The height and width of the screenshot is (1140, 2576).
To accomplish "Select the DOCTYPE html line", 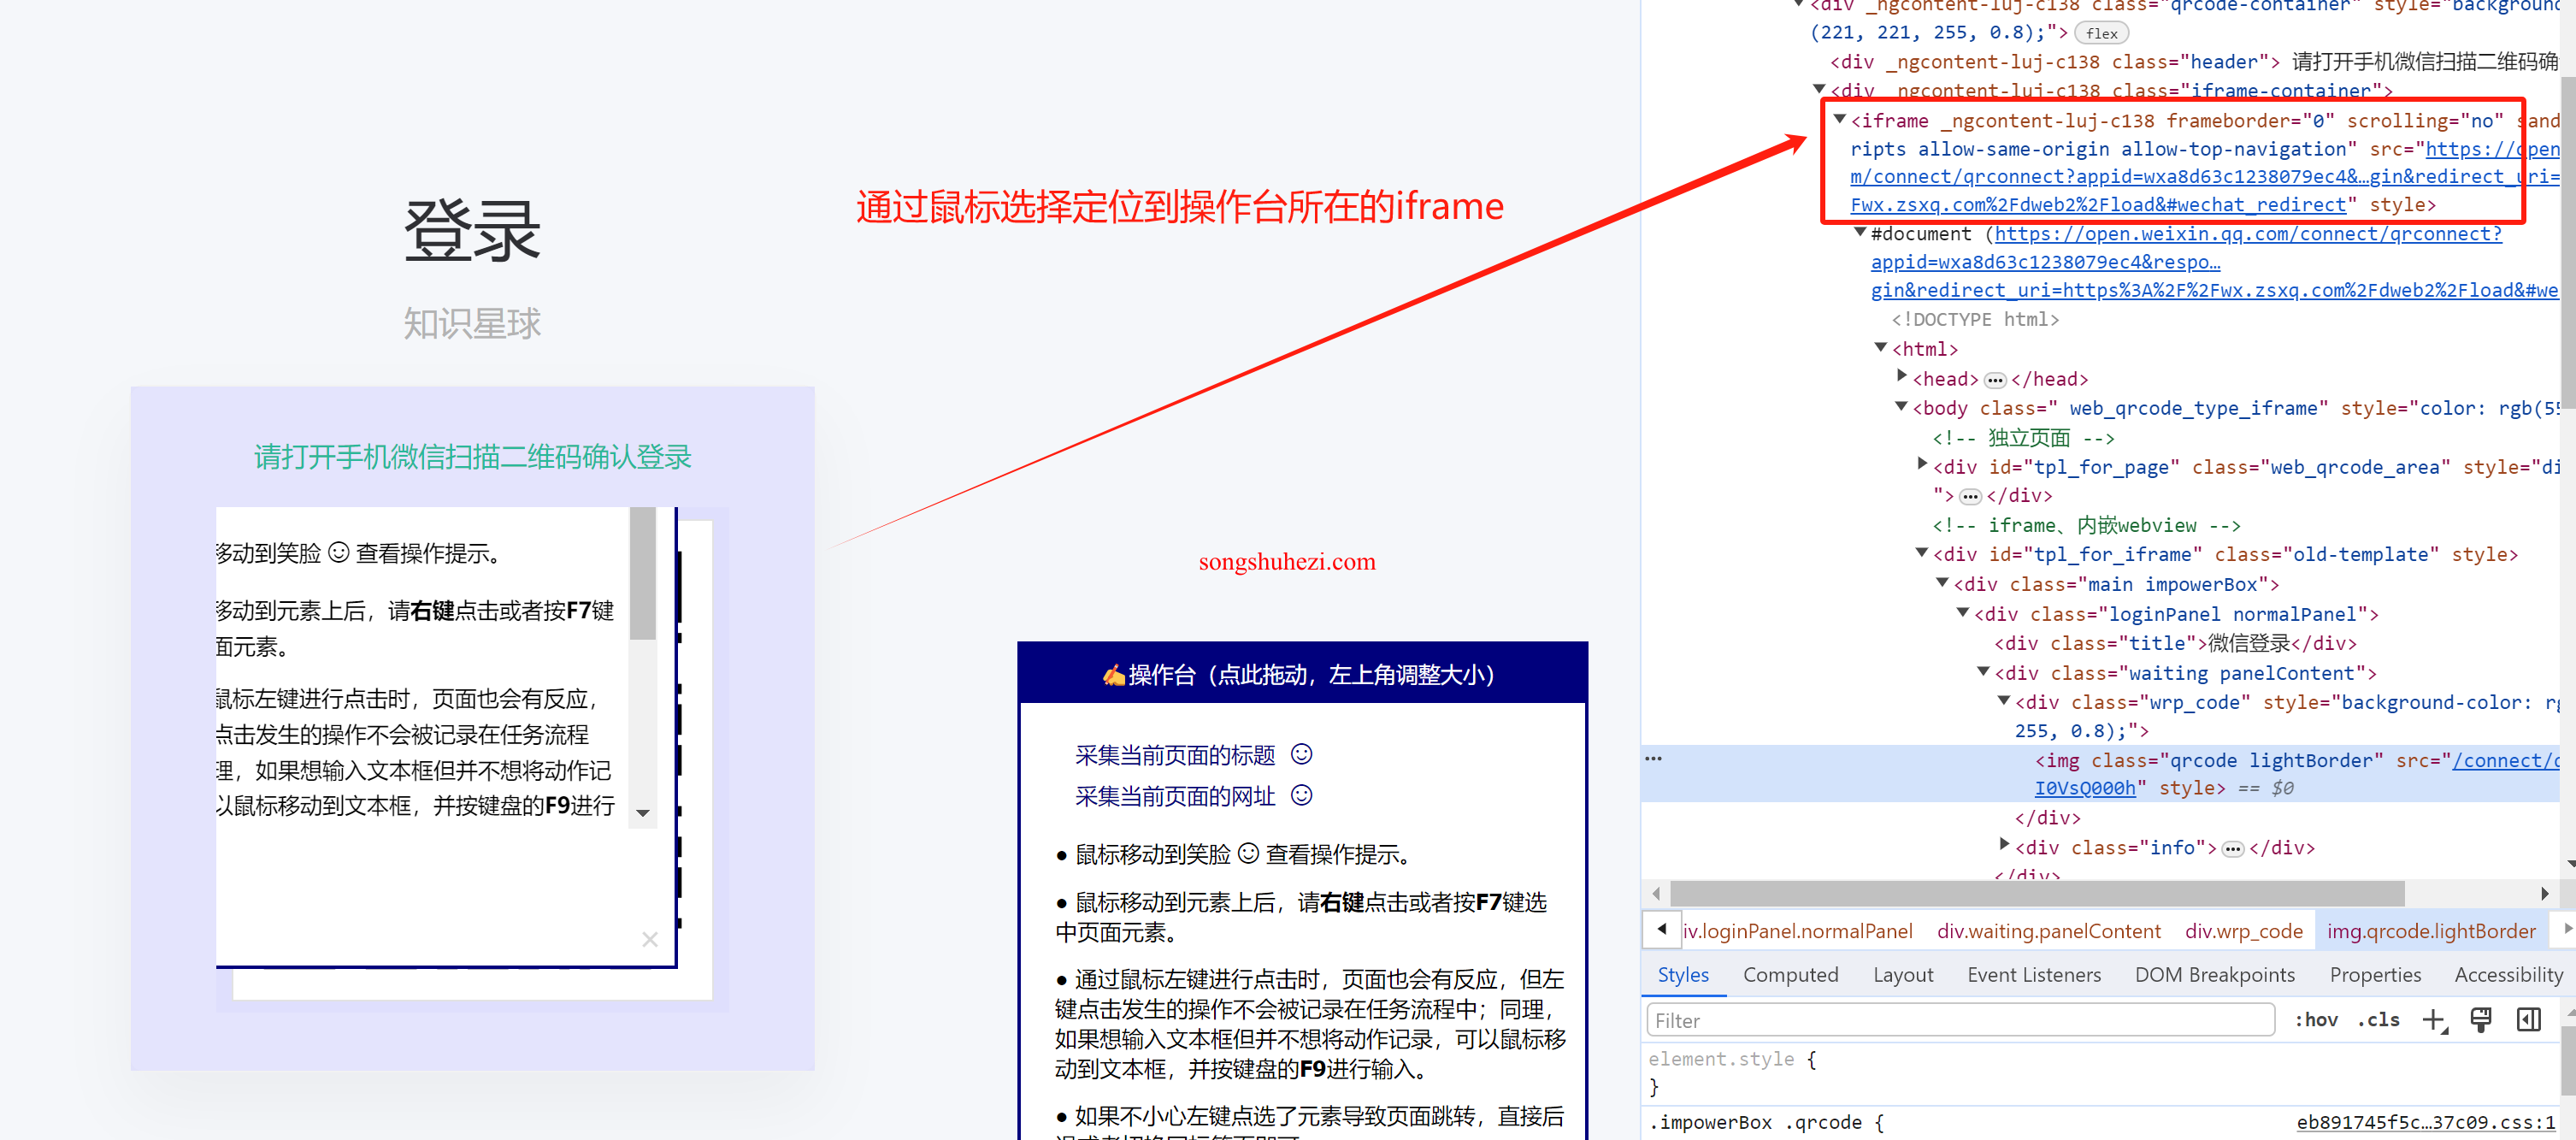I will click(x=1974, y=320).
